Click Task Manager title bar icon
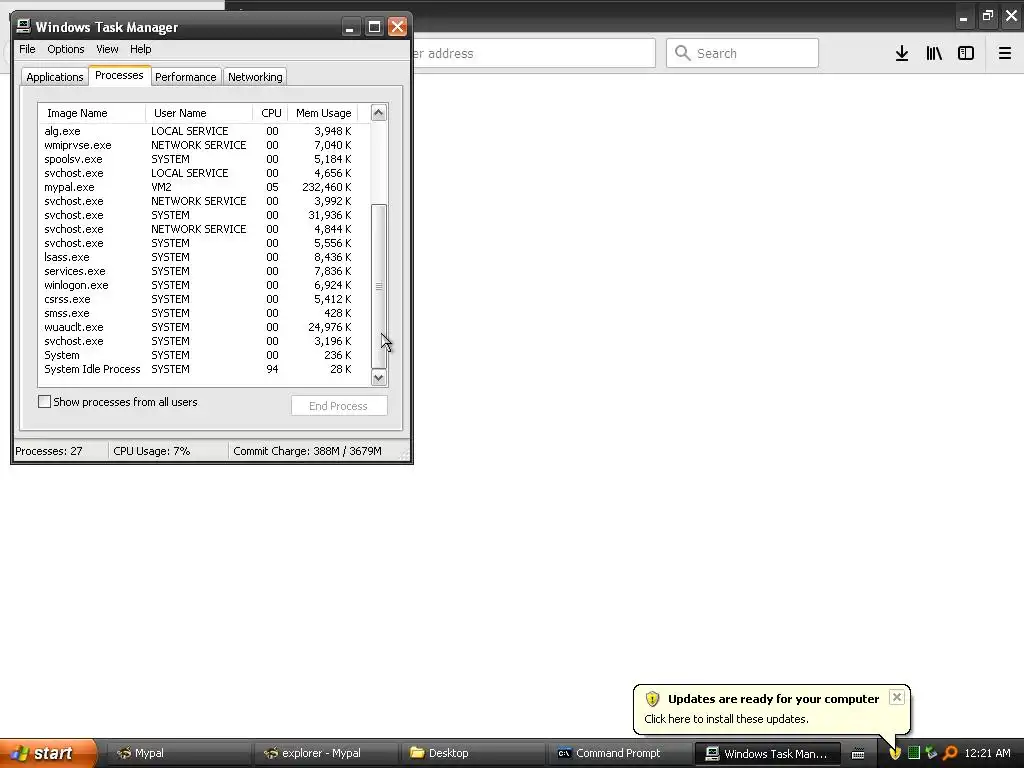Screen dimensions: 1024x768 (x=24, y=26)
